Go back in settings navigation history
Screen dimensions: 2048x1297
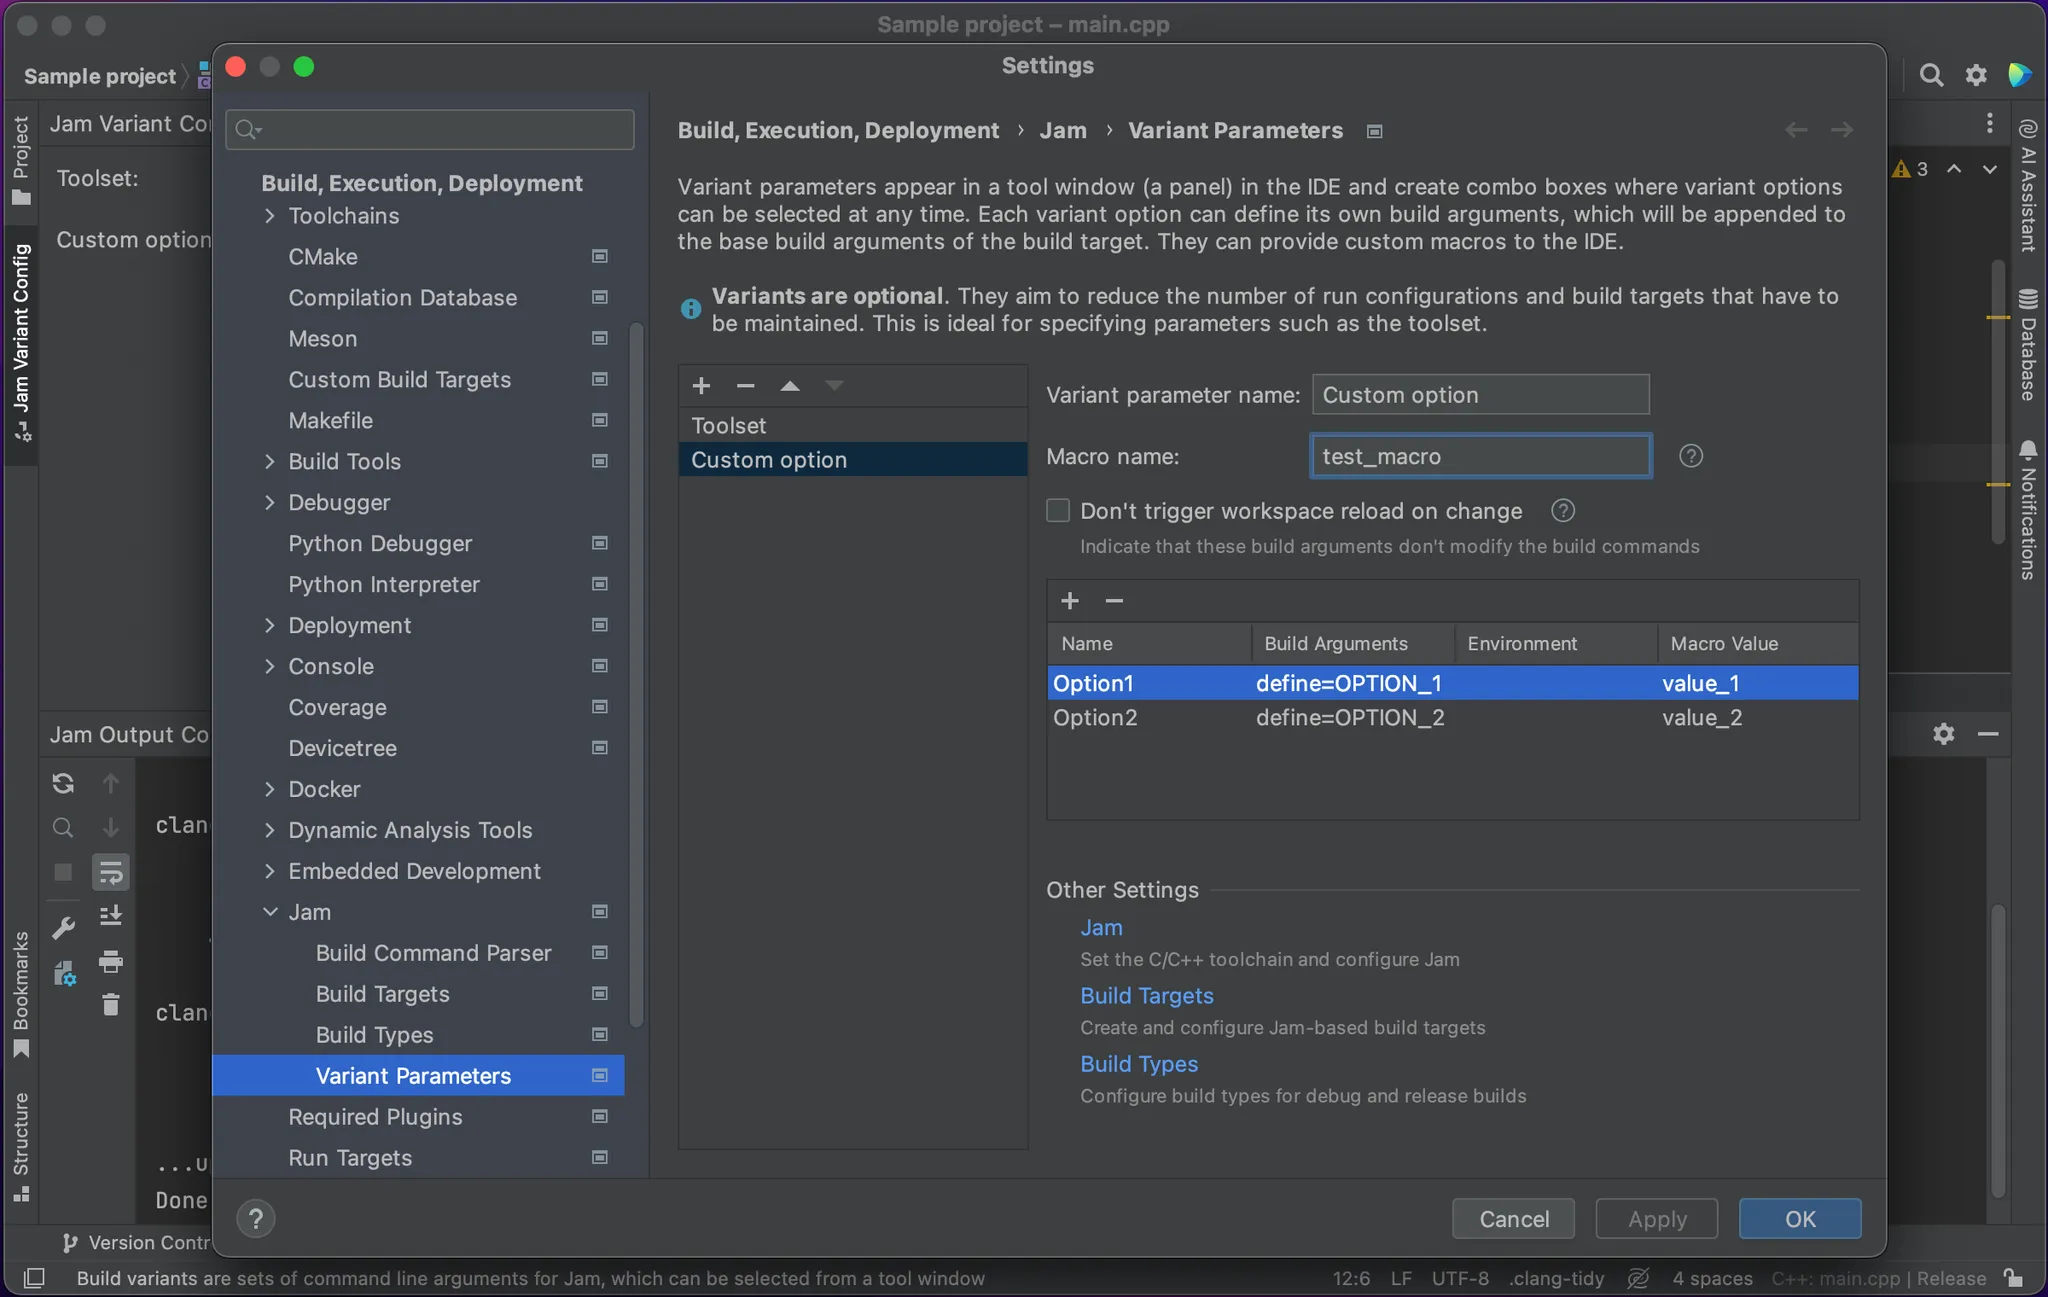tap(1796, 130)
